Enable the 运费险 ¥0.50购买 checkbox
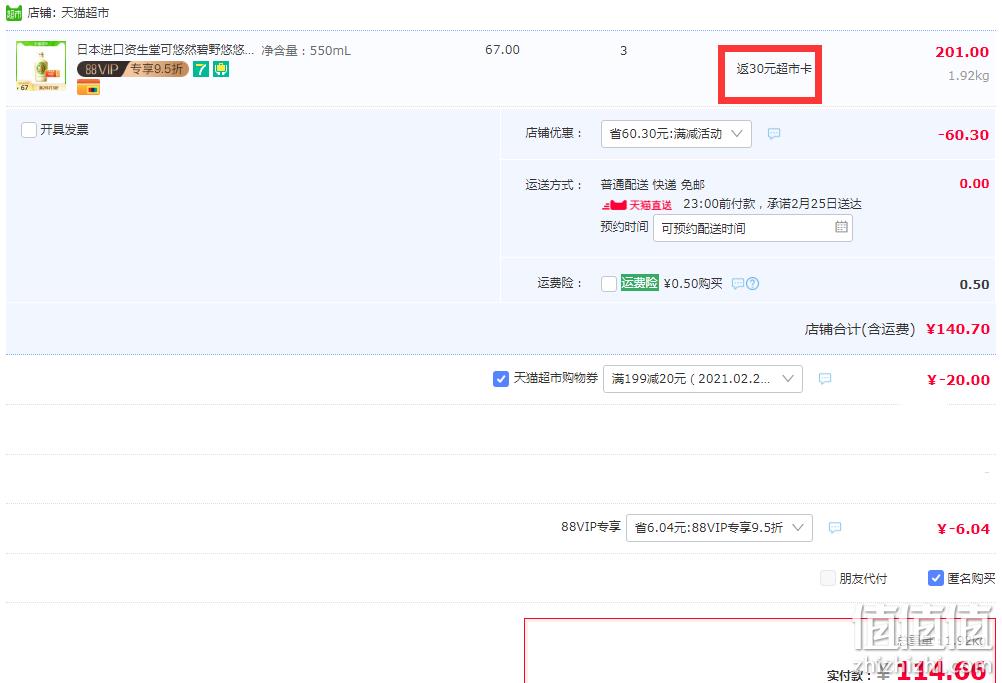The height and width of the screenshot is (683, 1002). tap(609, 284)
